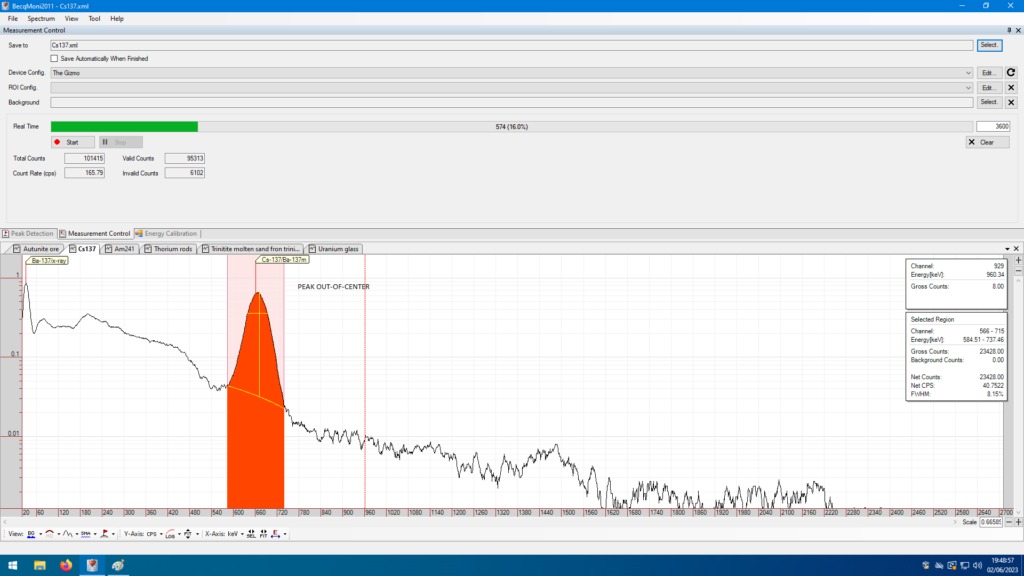This screenshot has height=576, width=1024.
Task: Click the red arc HD view icon
Action: tap(50, 534)
